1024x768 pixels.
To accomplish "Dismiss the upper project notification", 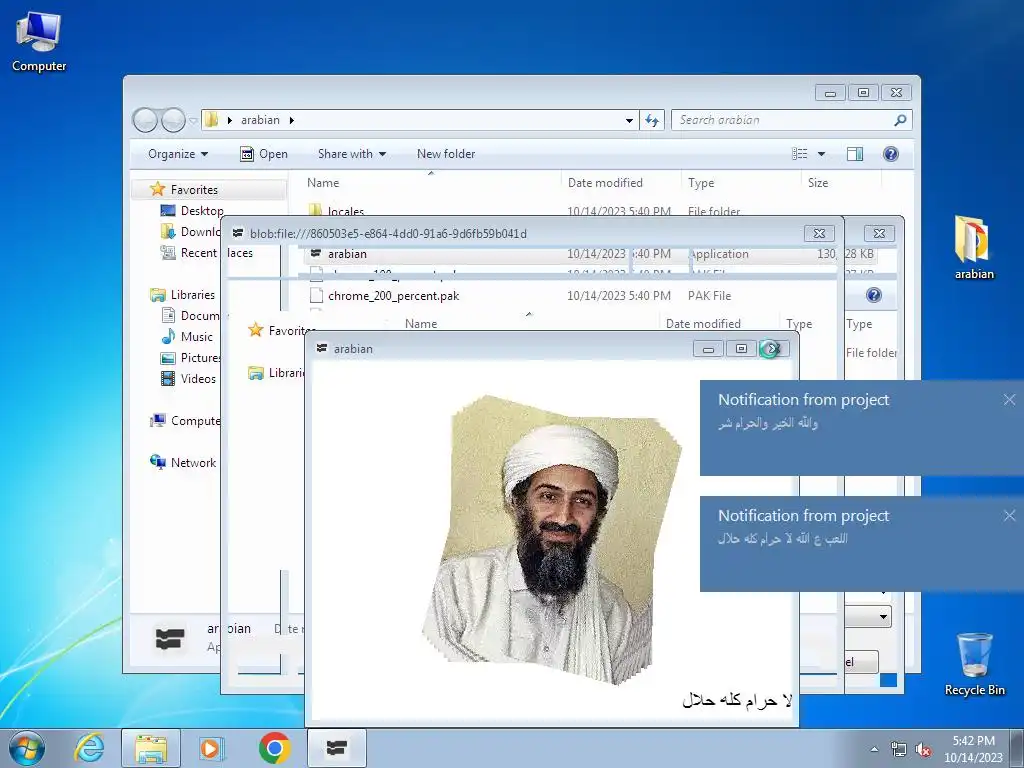I will [x=1009, y=400].
